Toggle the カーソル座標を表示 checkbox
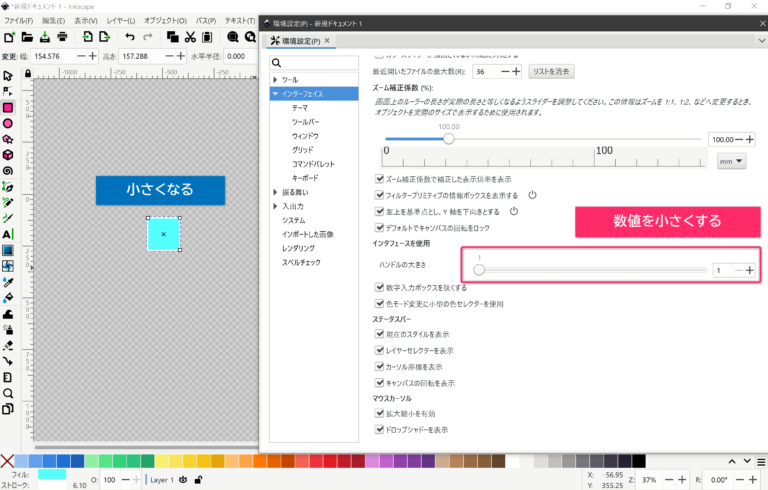Image resolution: width=768 pixels, height=490 pixels. pyautogui.click(x=379, y=366)
